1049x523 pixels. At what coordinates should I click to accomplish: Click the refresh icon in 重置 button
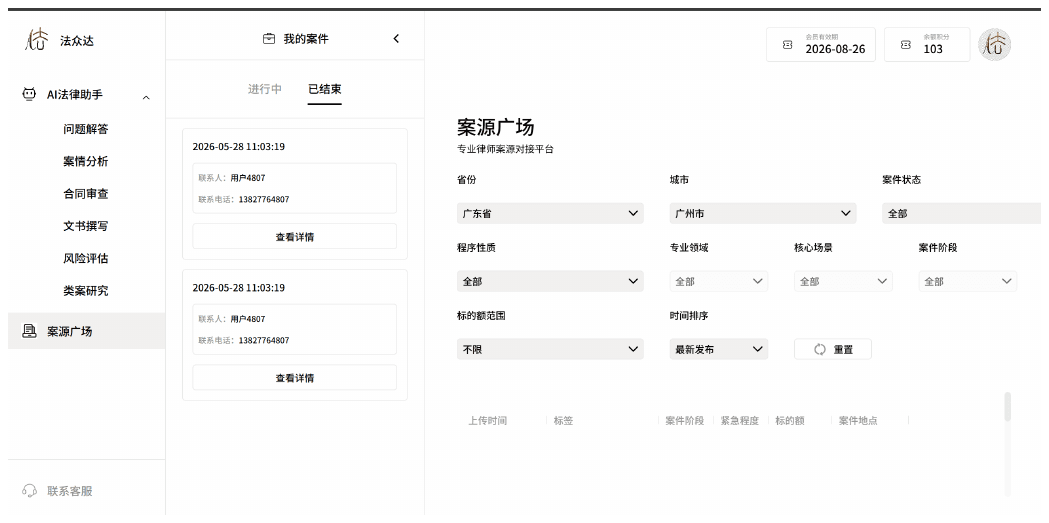click(820, 349)
